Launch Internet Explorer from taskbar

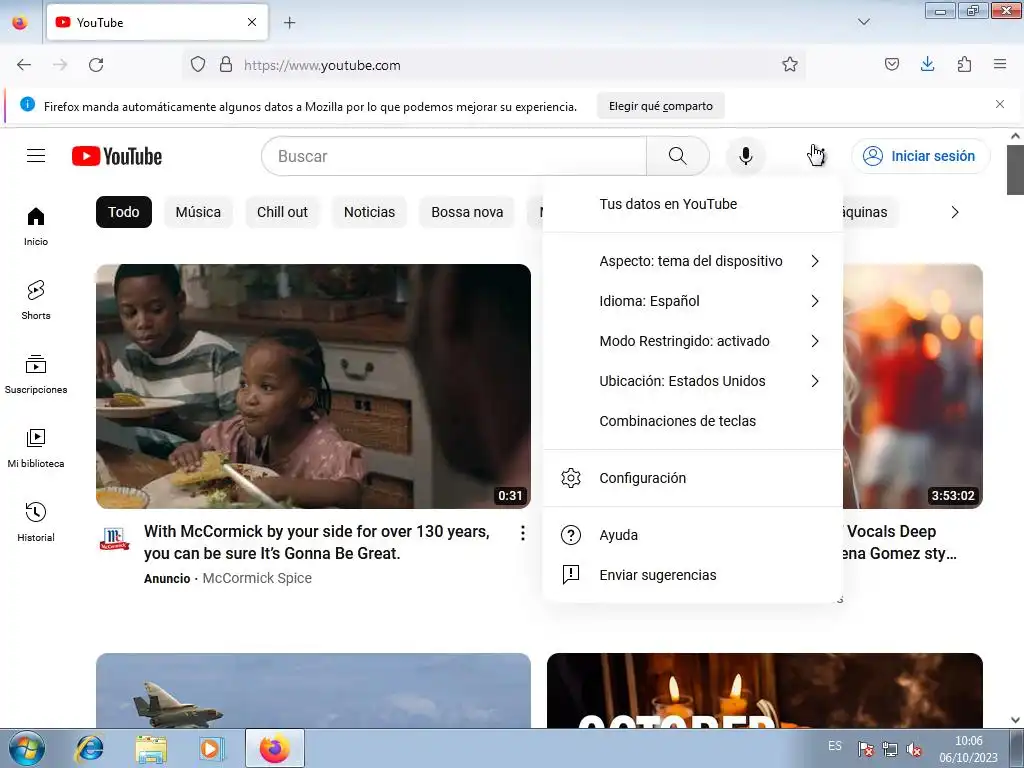tap(89, 748)
